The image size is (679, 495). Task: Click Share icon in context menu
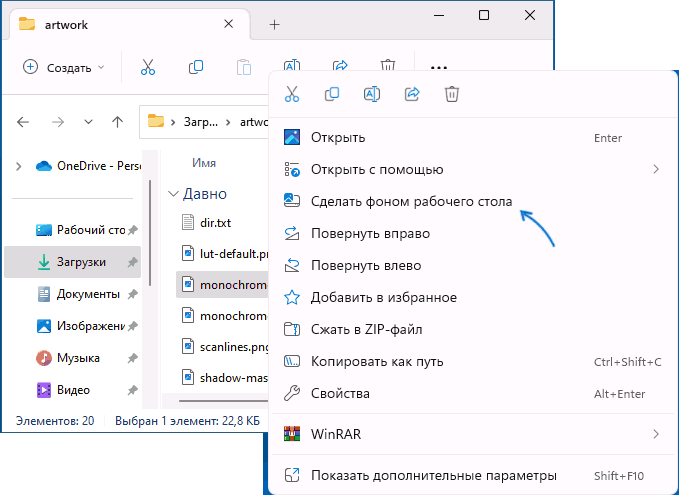[412, 94]
